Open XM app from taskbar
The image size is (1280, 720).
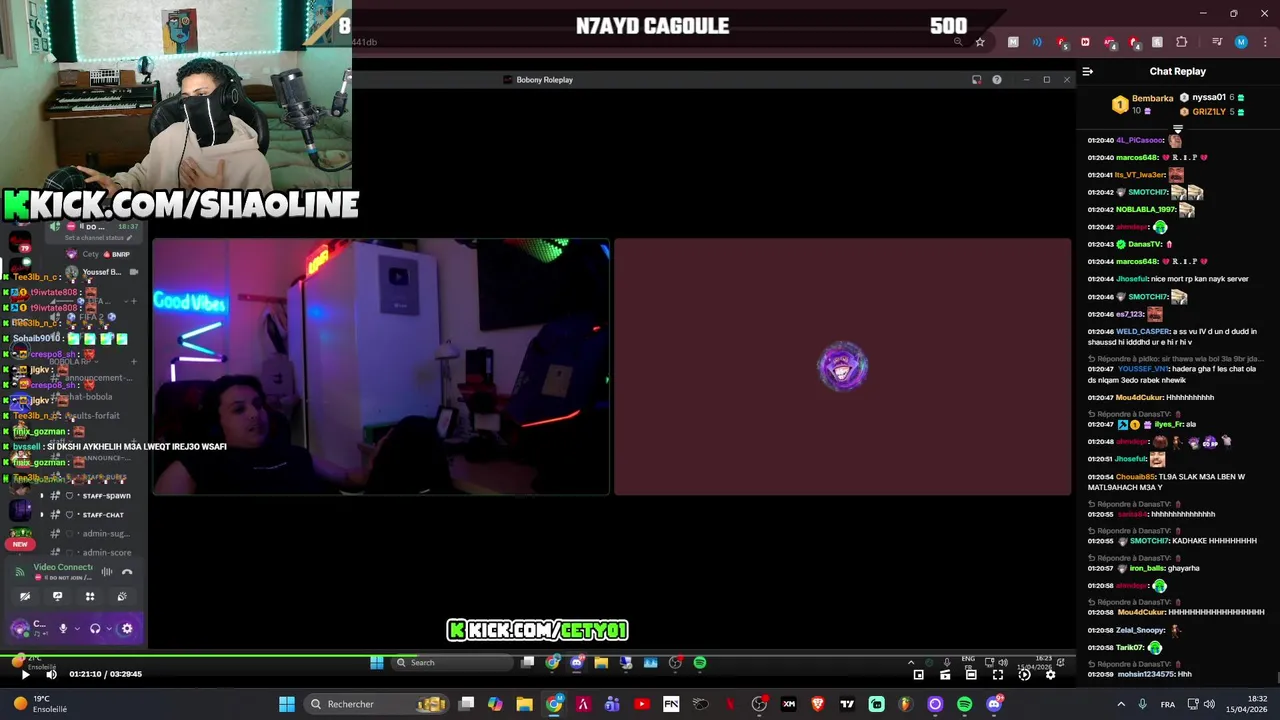coord(789,704)
